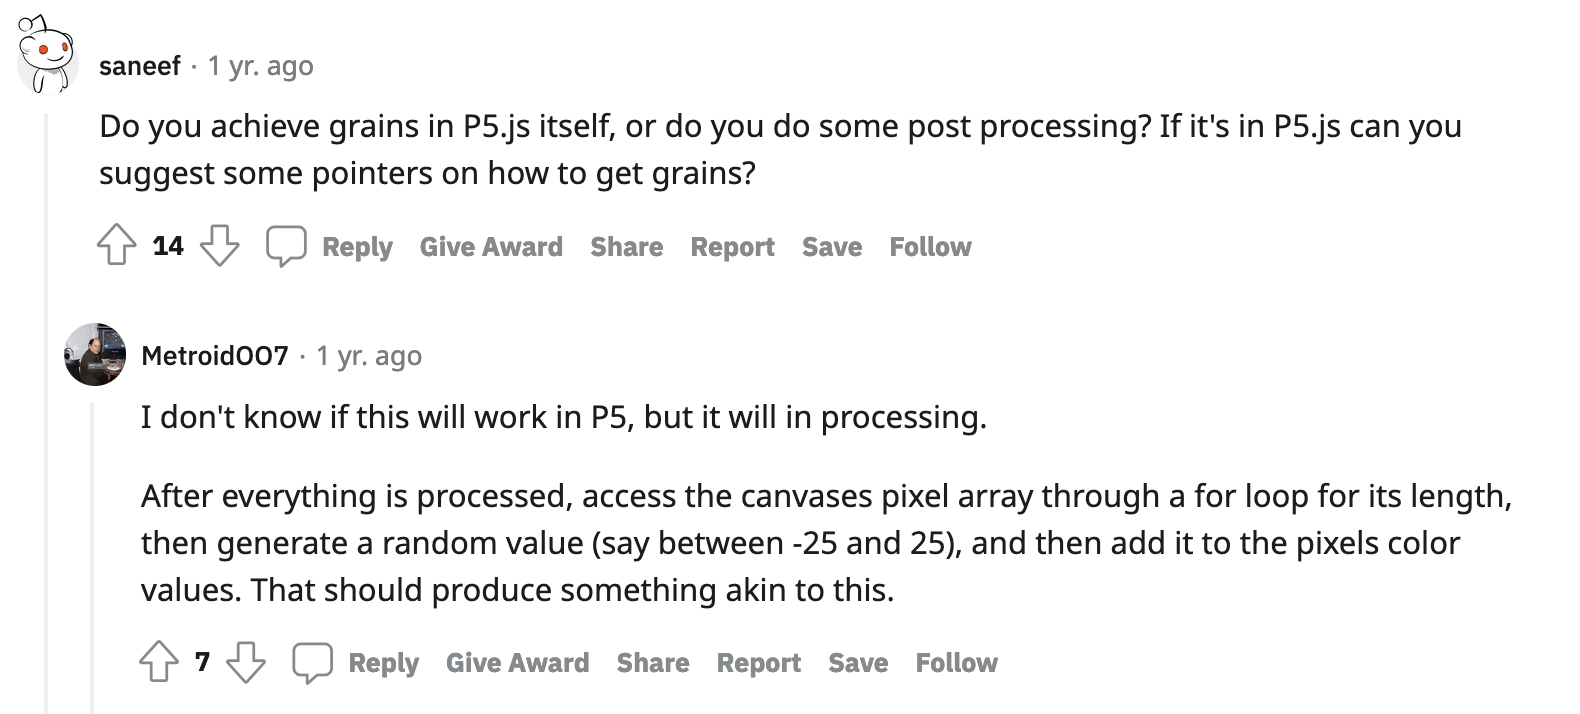Downvote saneef's comment

pyautogui.click(x=220, y=246)
